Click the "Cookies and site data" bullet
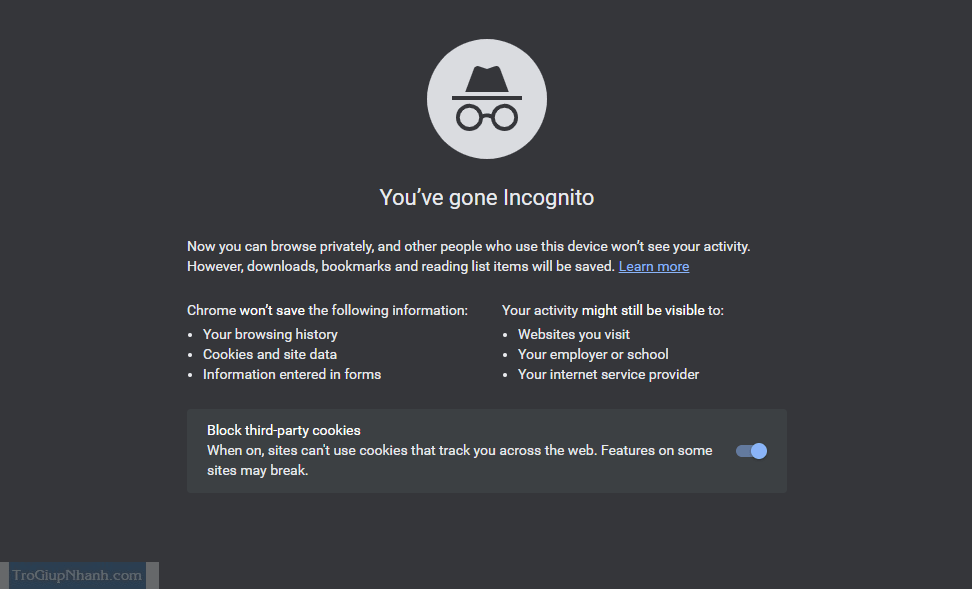The image size is (972, 589). click(x=270, y=354)
